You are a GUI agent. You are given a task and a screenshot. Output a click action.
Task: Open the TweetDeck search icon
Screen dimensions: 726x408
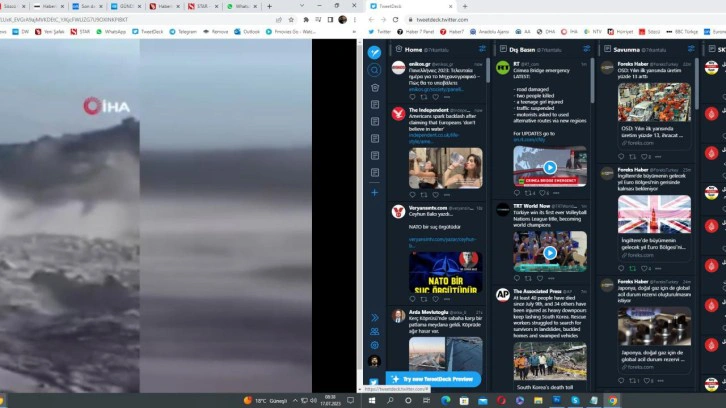pyautogui.click(x=374, y=70)
